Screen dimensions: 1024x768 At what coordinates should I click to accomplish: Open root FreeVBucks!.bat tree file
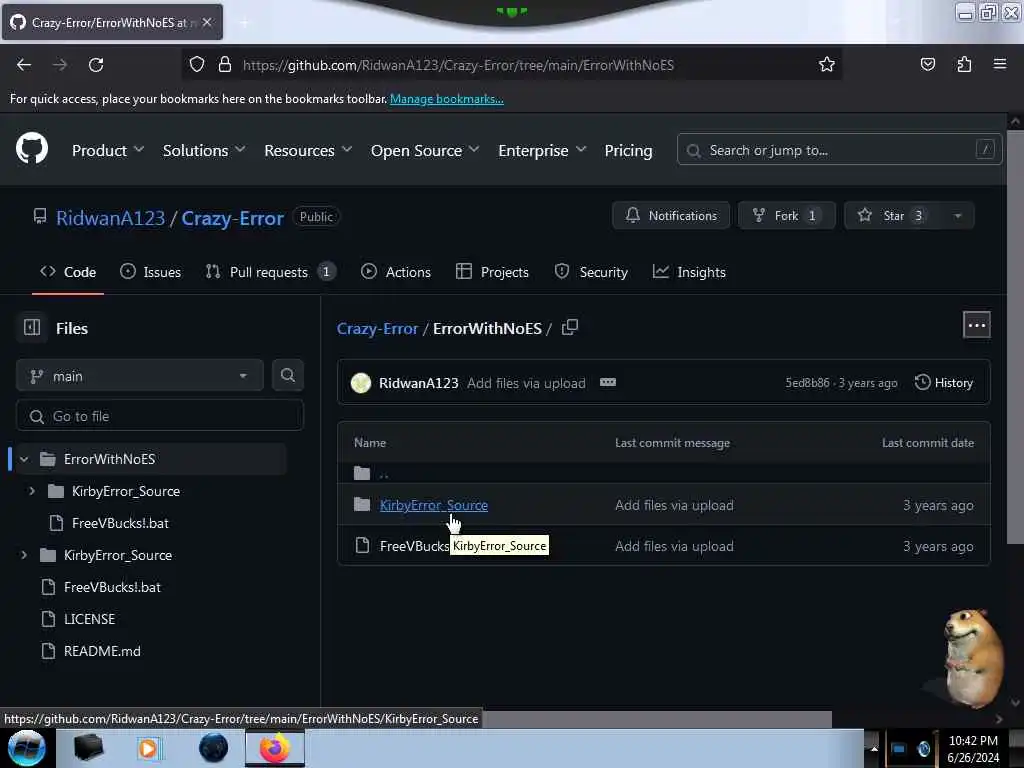point(112,587)
